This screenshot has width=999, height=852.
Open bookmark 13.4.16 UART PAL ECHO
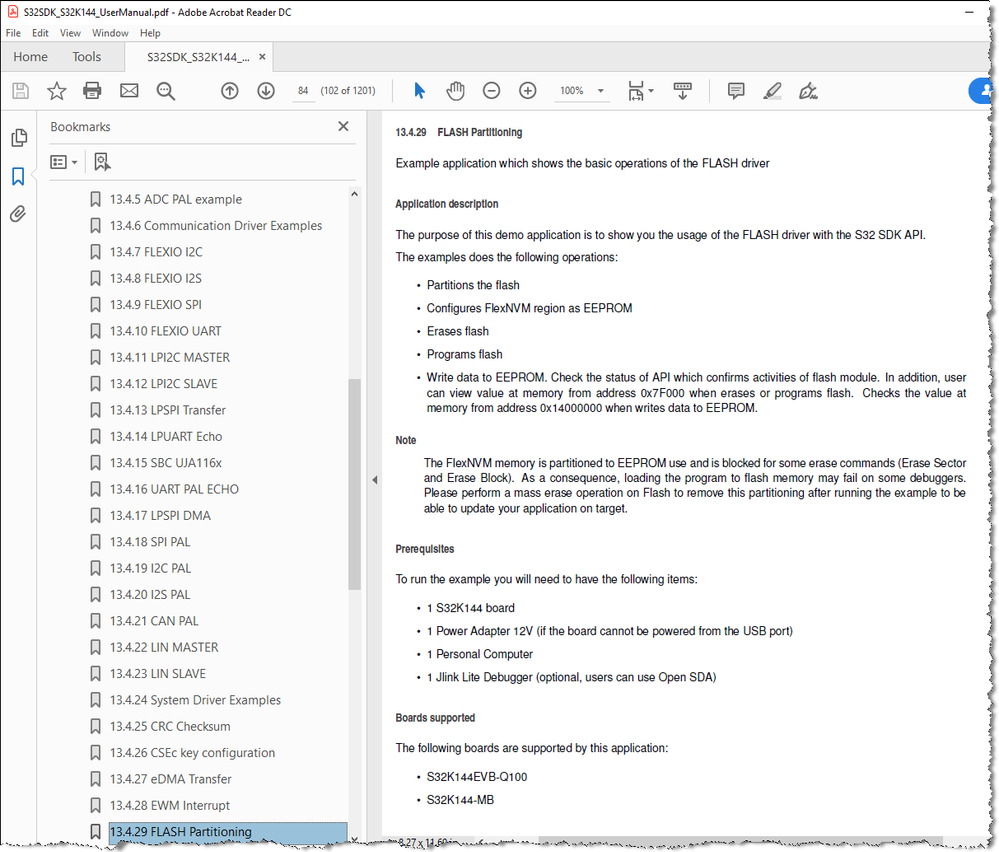[174, 489]
